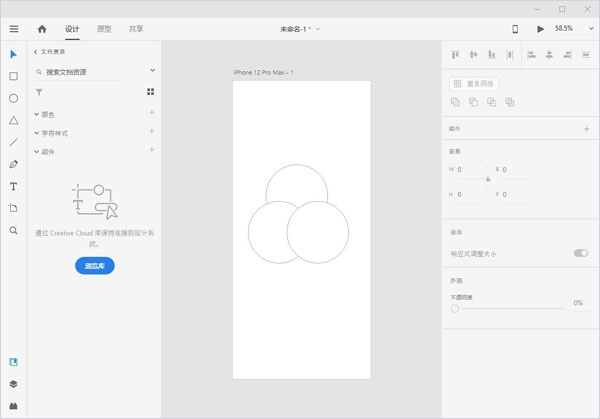
Task: Open the asset filter funnel
Action: pos(39,92)
